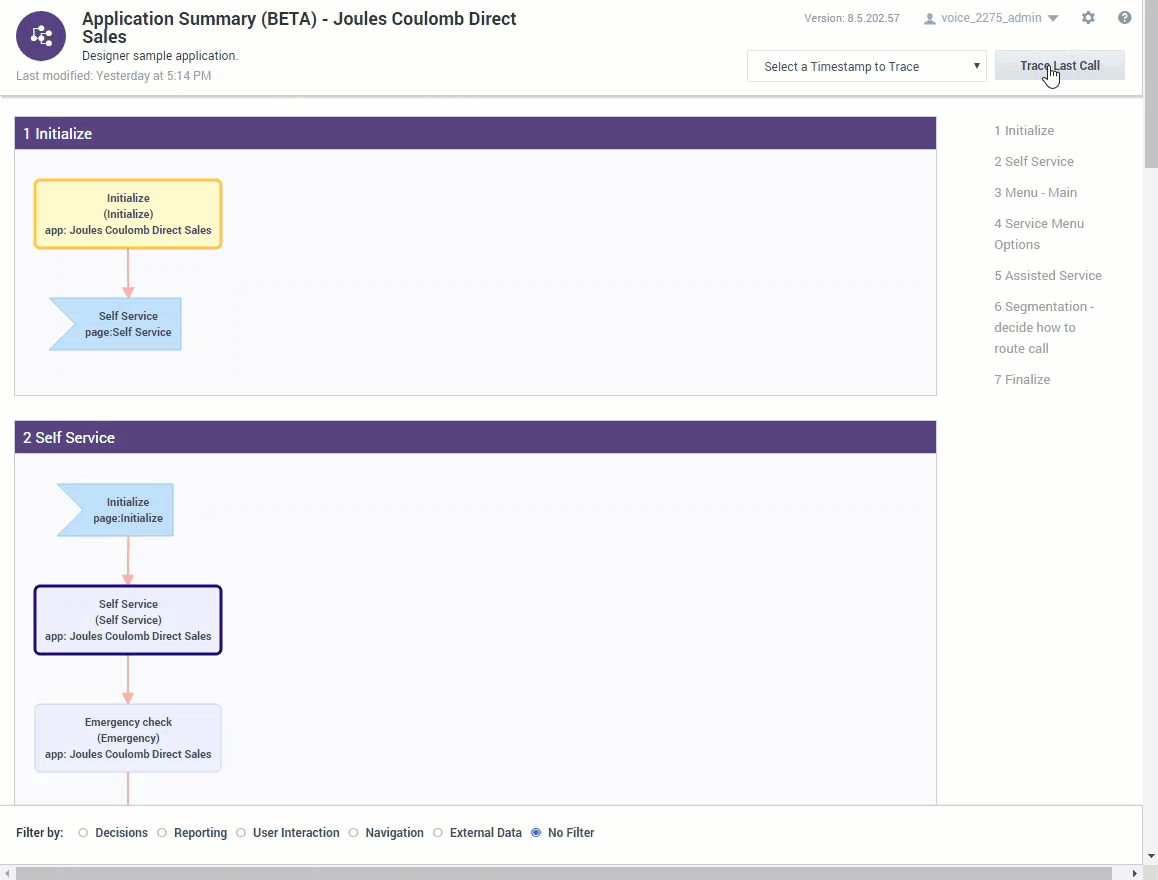Open the Select a Timestamp to Trace dropdown
Screen dimensions: 1158x880
click(x=866, y=67)
